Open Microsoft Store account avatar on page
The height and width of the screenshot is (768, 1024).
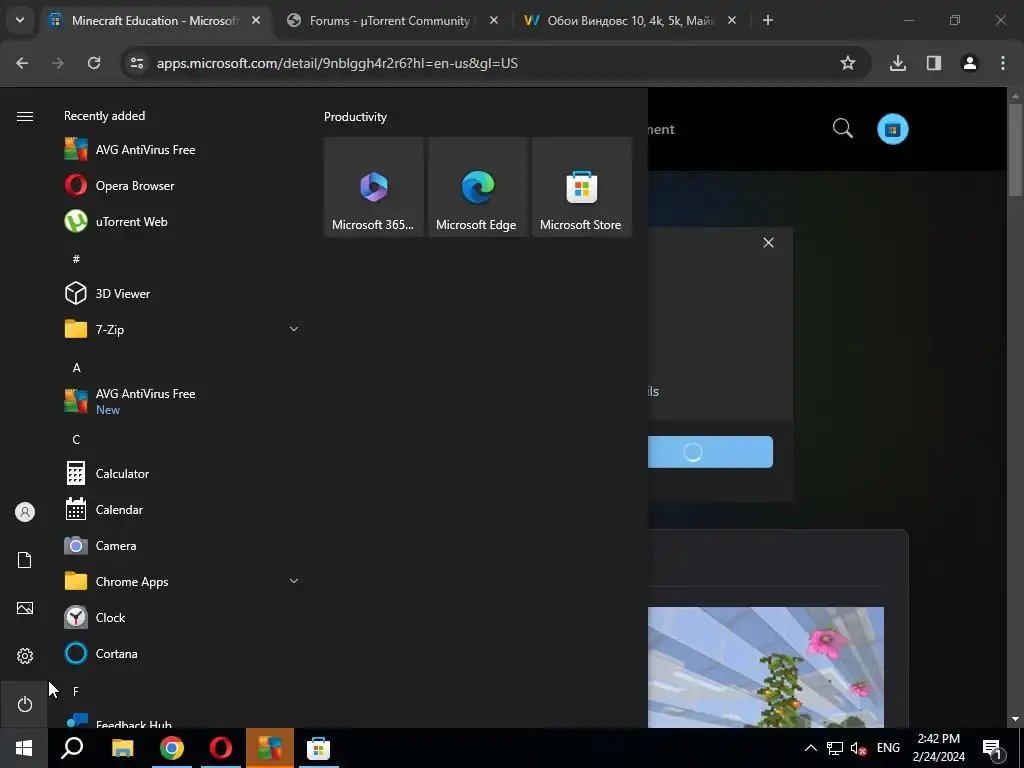(x=893, y=129)
